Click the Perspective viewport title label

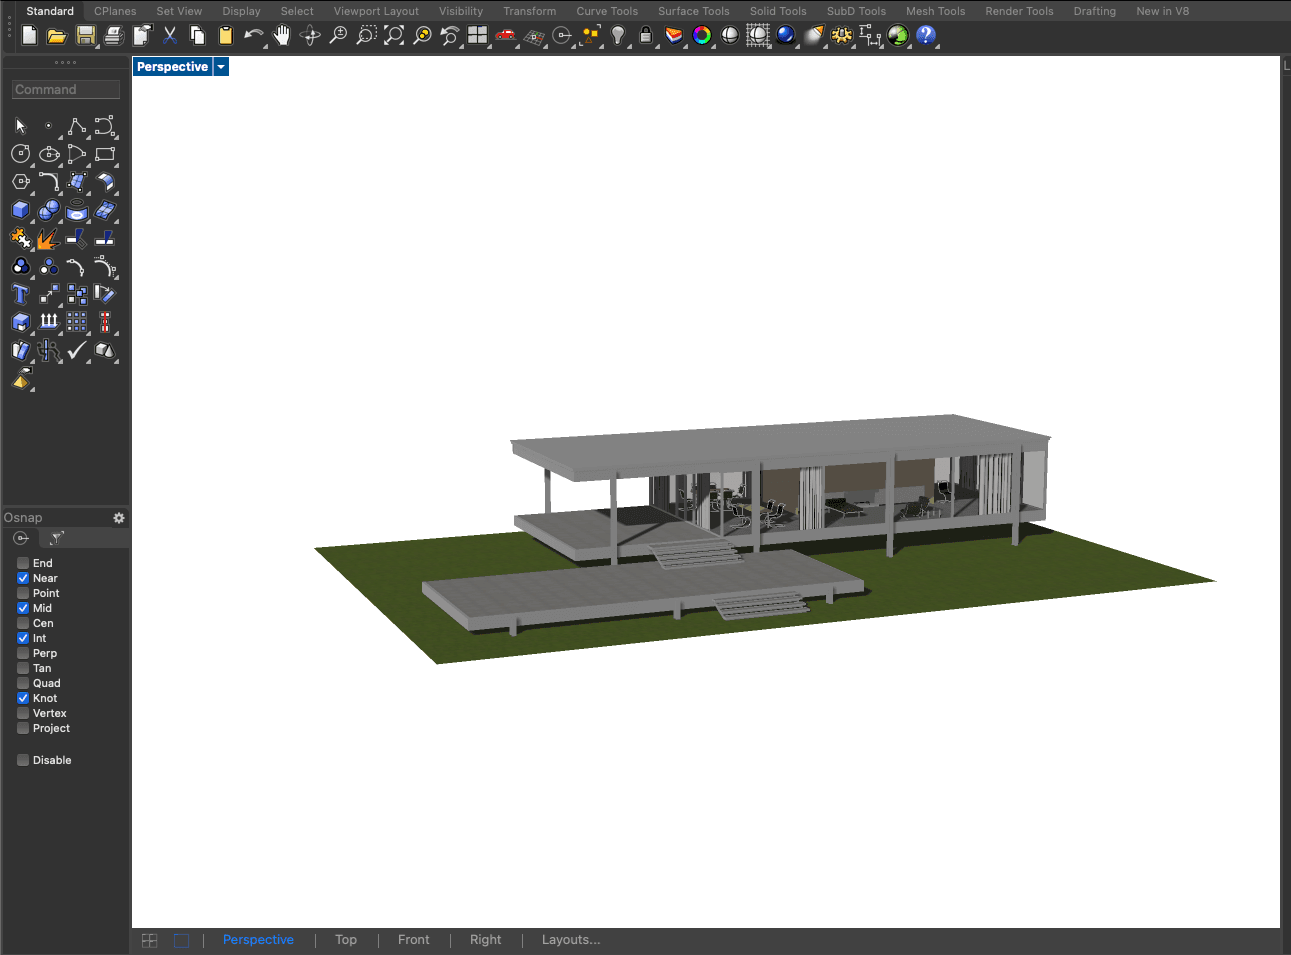point(172,67)
